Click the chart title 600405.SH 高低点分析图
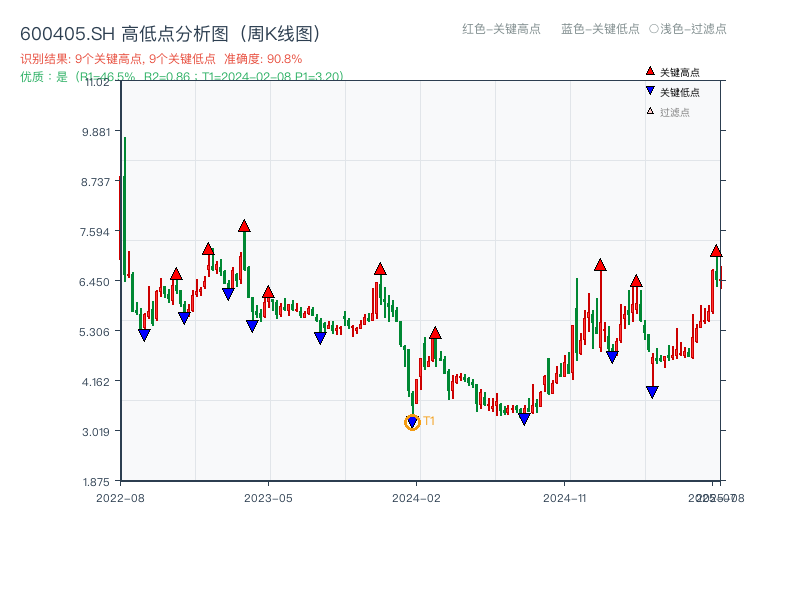This screenshot has width=800, height=600. (x=171, y=34)
